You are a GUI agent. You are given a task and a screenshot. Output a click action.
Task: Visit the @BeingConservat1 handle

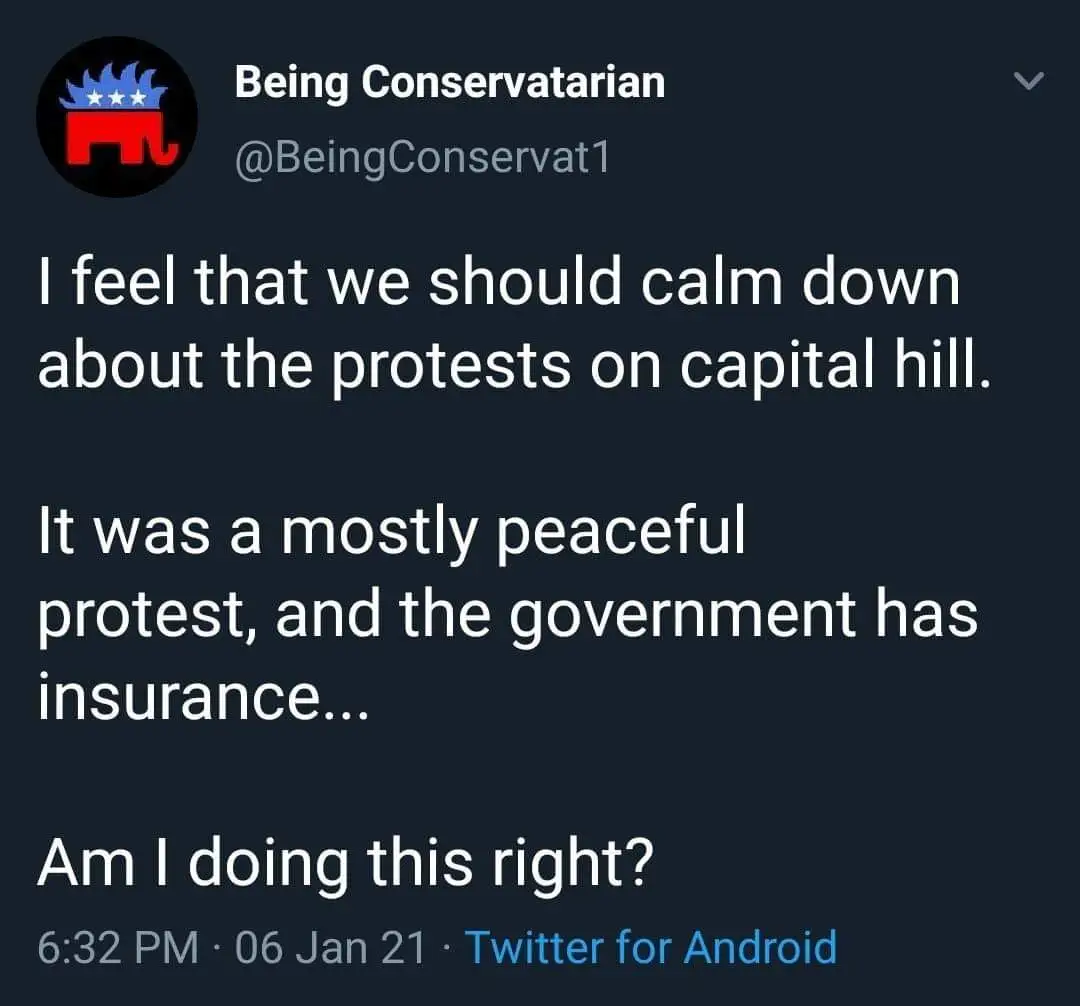tap(421, 156)
